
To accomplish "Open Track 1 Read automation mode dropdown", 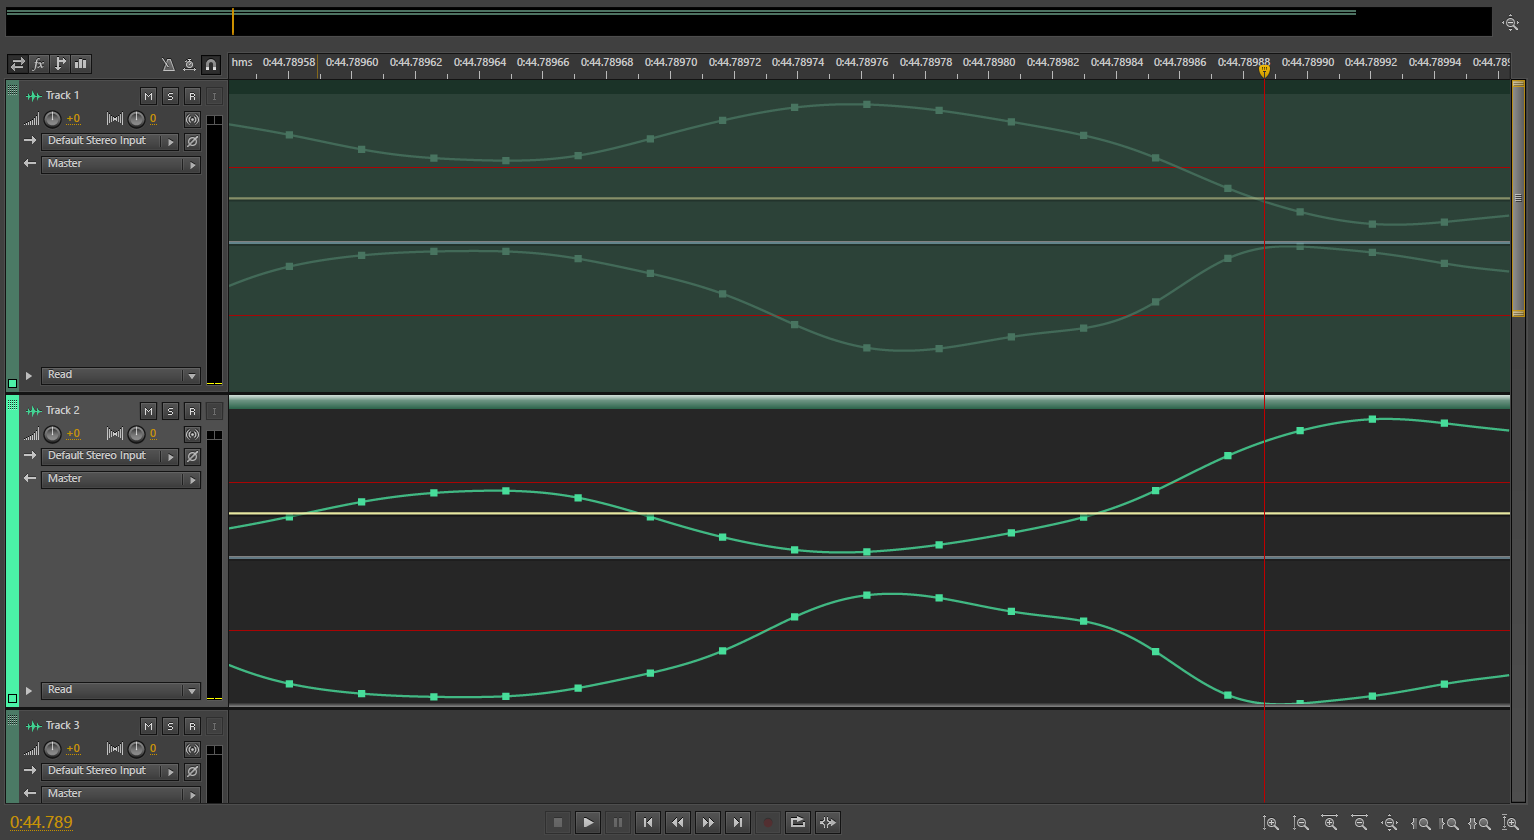I will tap(121, 375).
